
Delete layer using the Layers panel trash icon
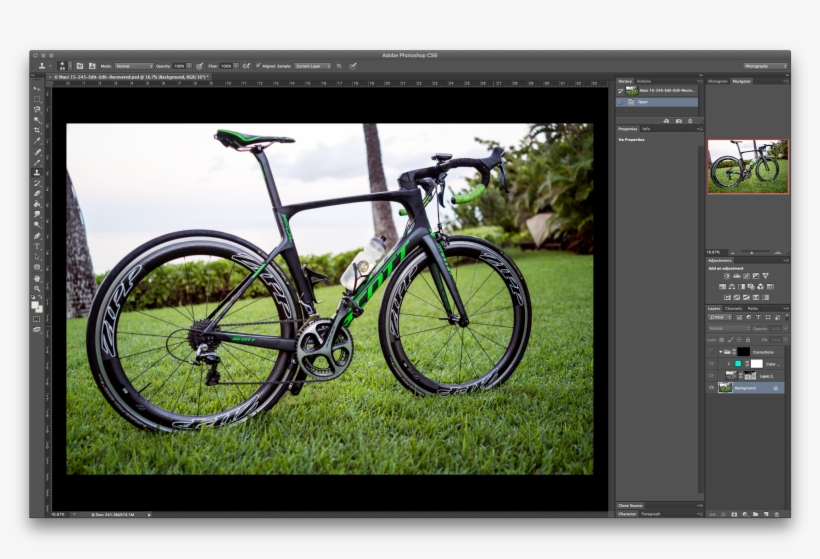[777, 515]
